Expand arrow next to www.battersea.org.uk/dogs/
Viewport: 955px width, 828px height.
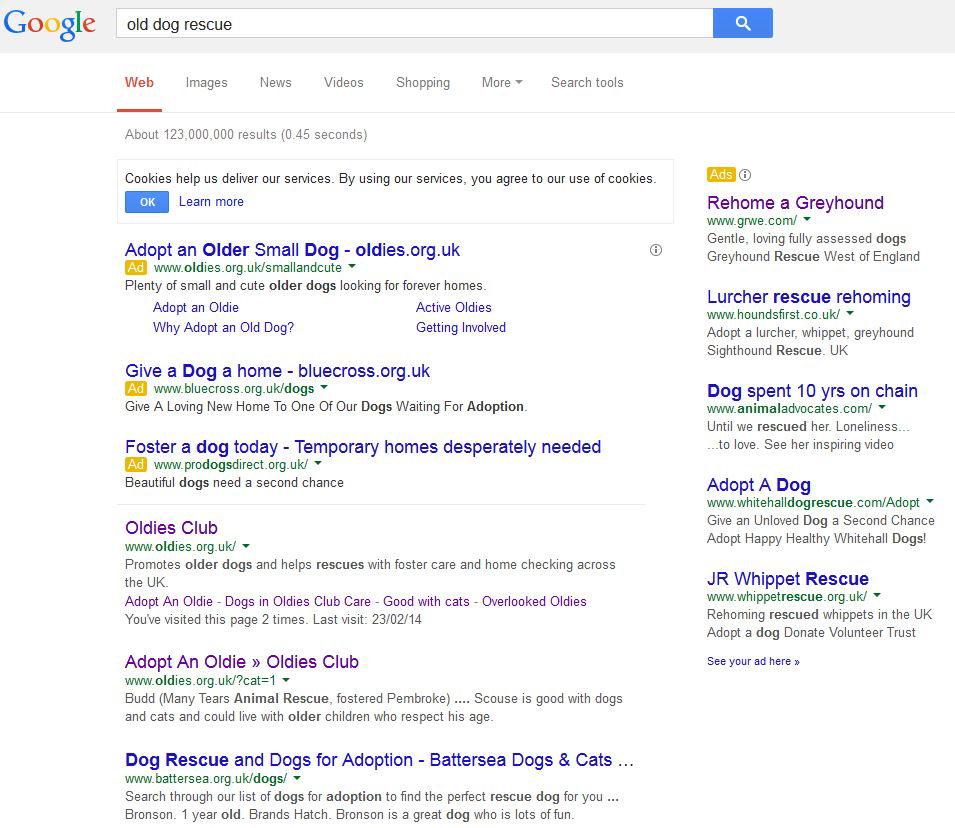pyautogui.click(x=297, y=777)
